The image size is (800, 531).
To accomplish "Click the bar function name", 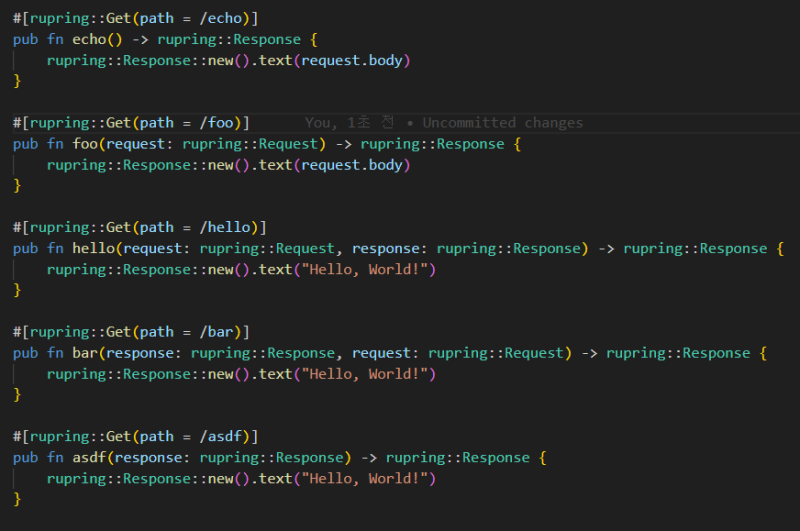I will pyautogui.click(x=85, y=353).
